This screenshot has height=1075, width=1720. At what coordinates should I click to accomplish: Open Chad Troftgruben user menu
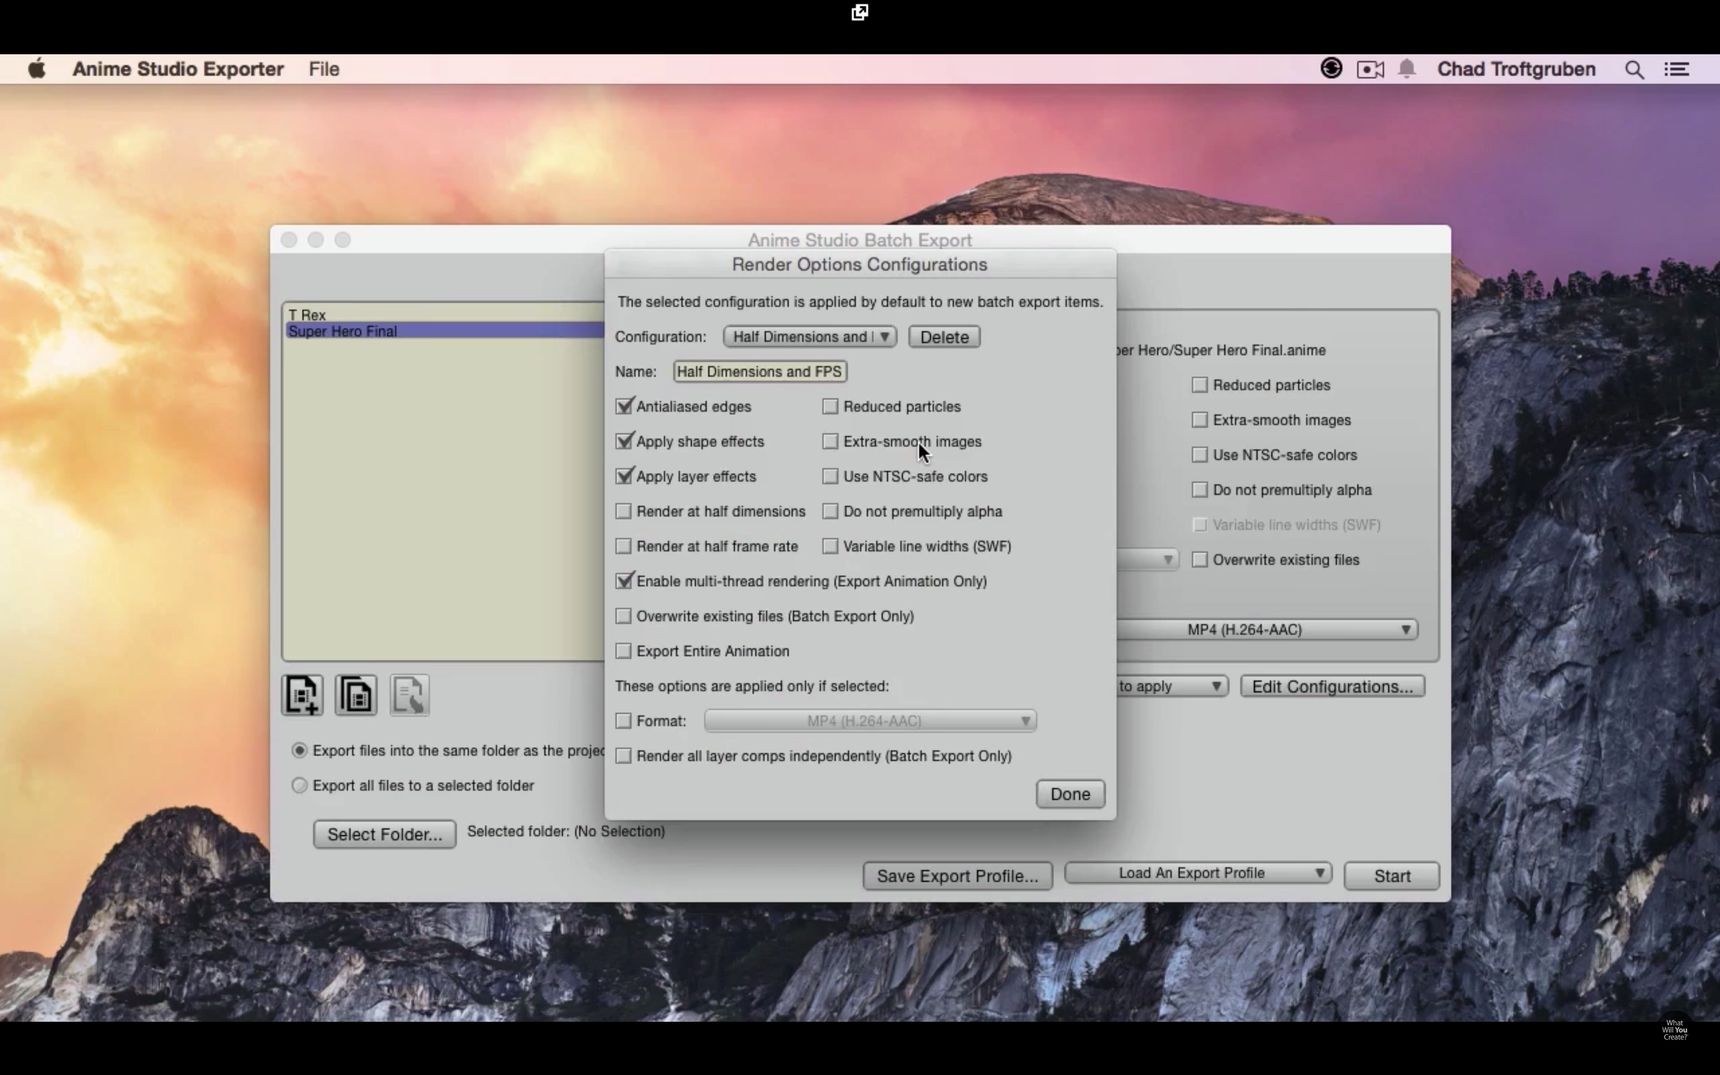pos(1516,69)
